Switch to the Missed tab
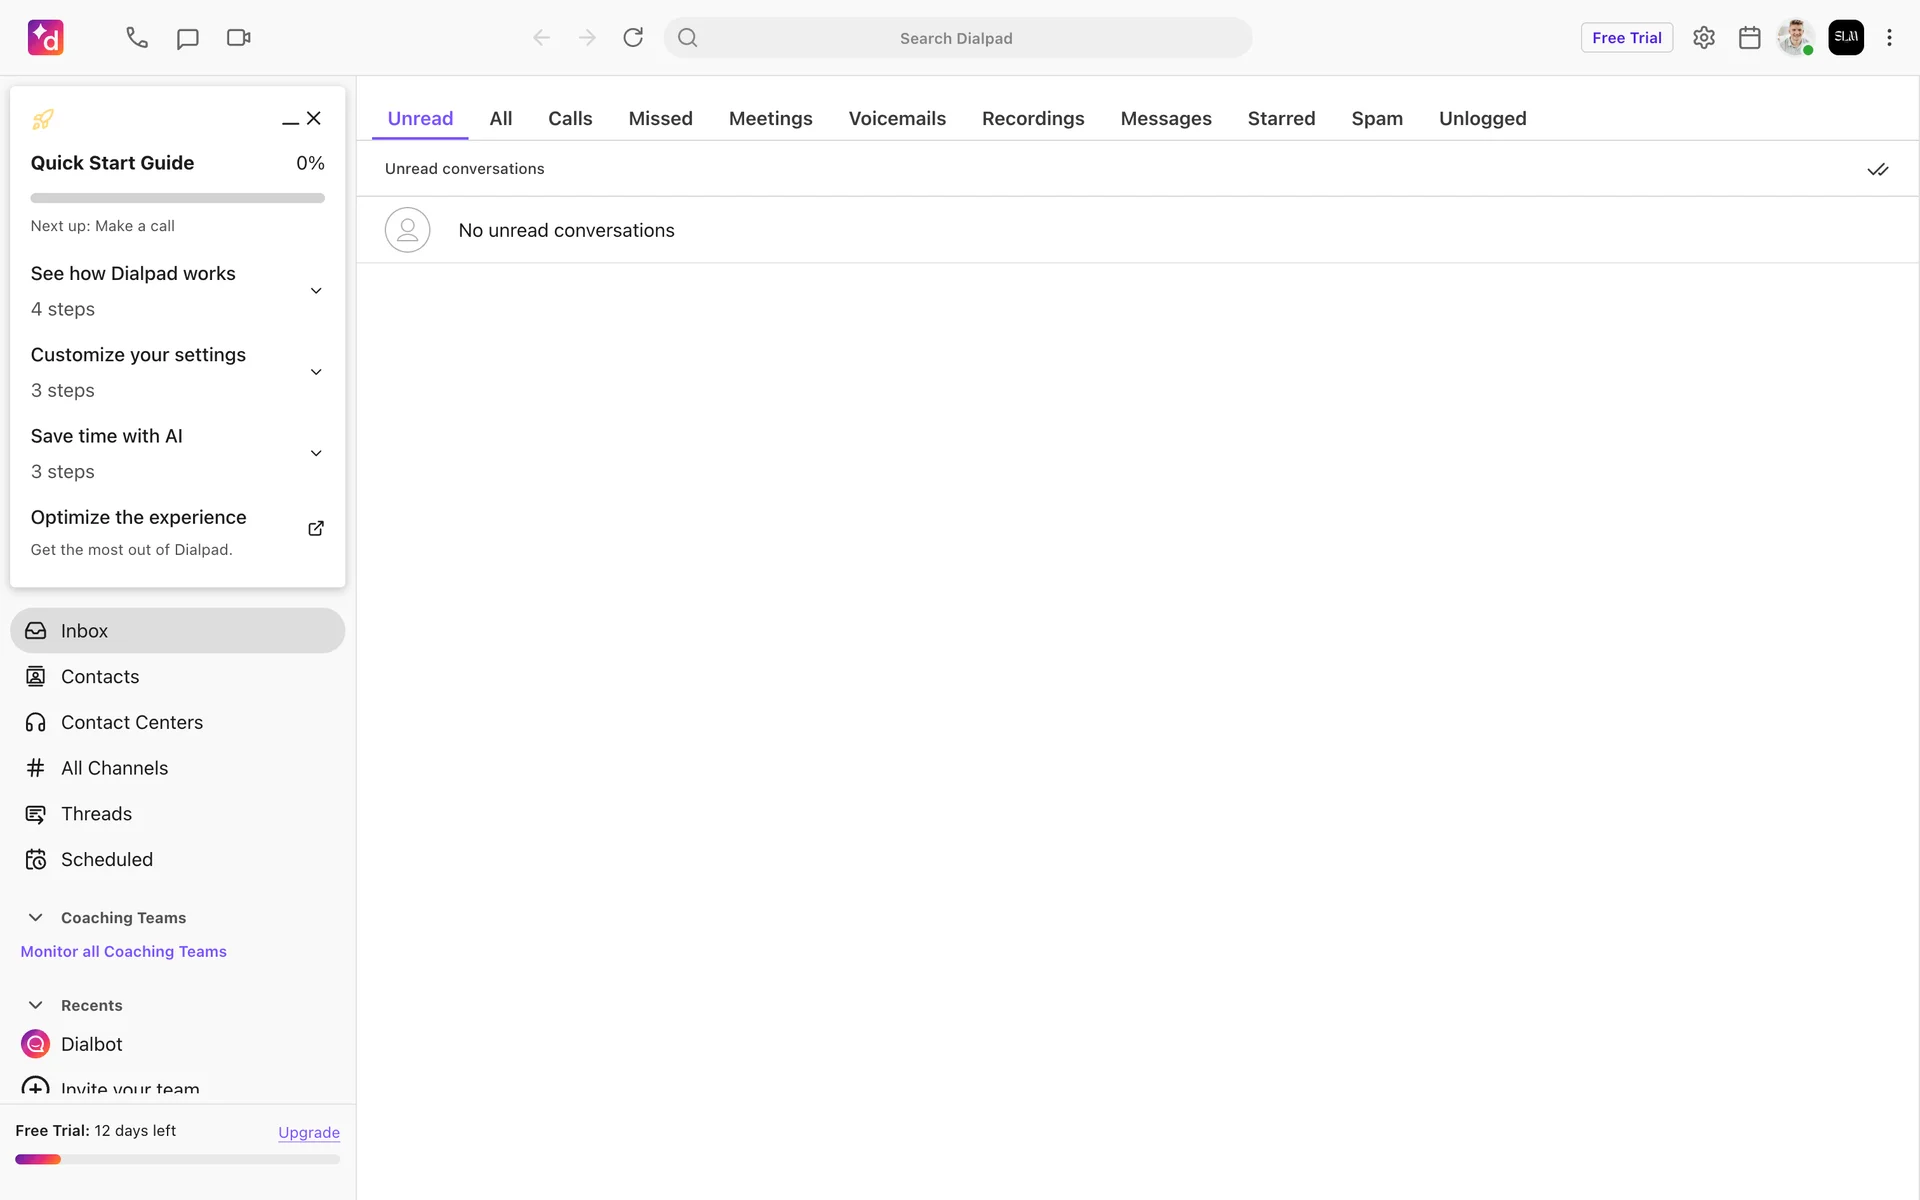1920x1200 pixels. [660, 118]
